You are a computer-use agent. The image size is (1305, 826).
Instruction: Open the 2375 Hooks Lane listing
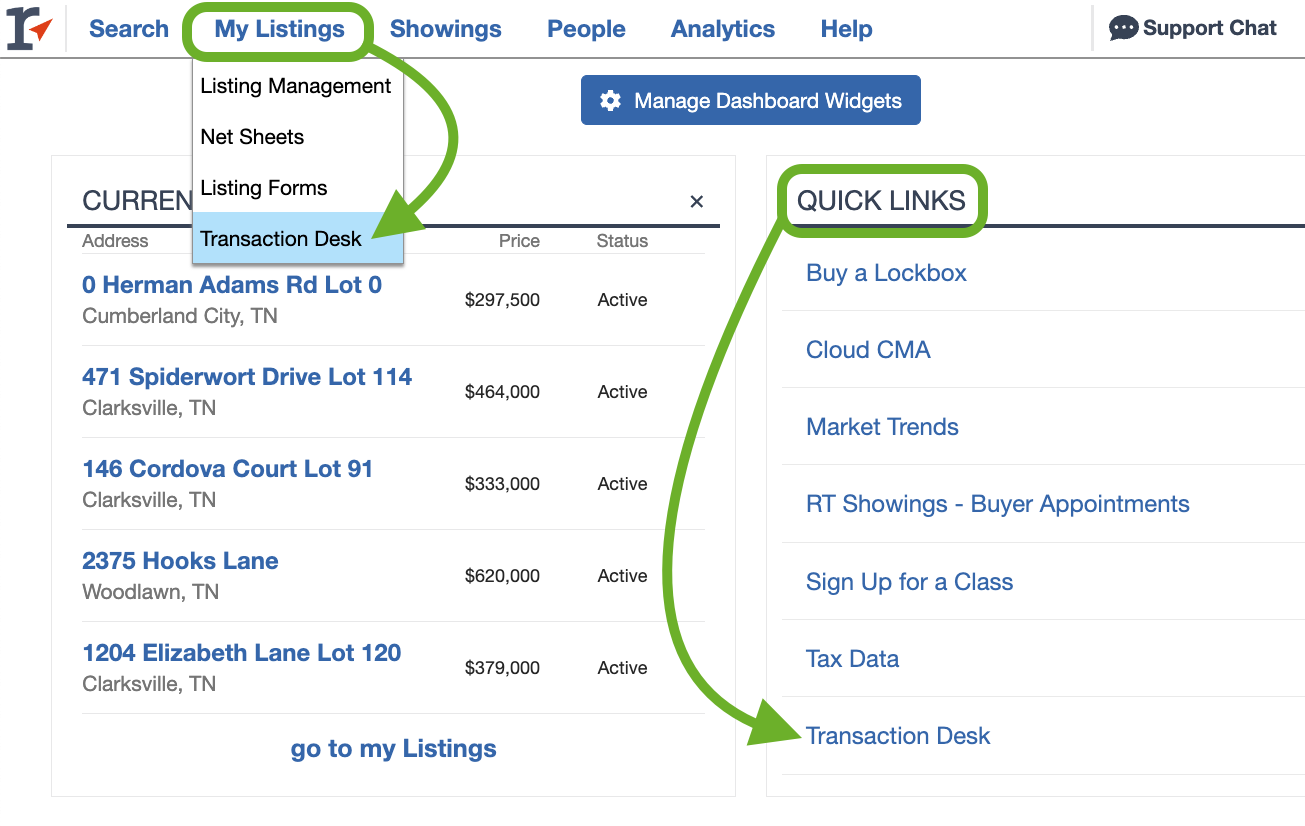(x=180, y=561)
